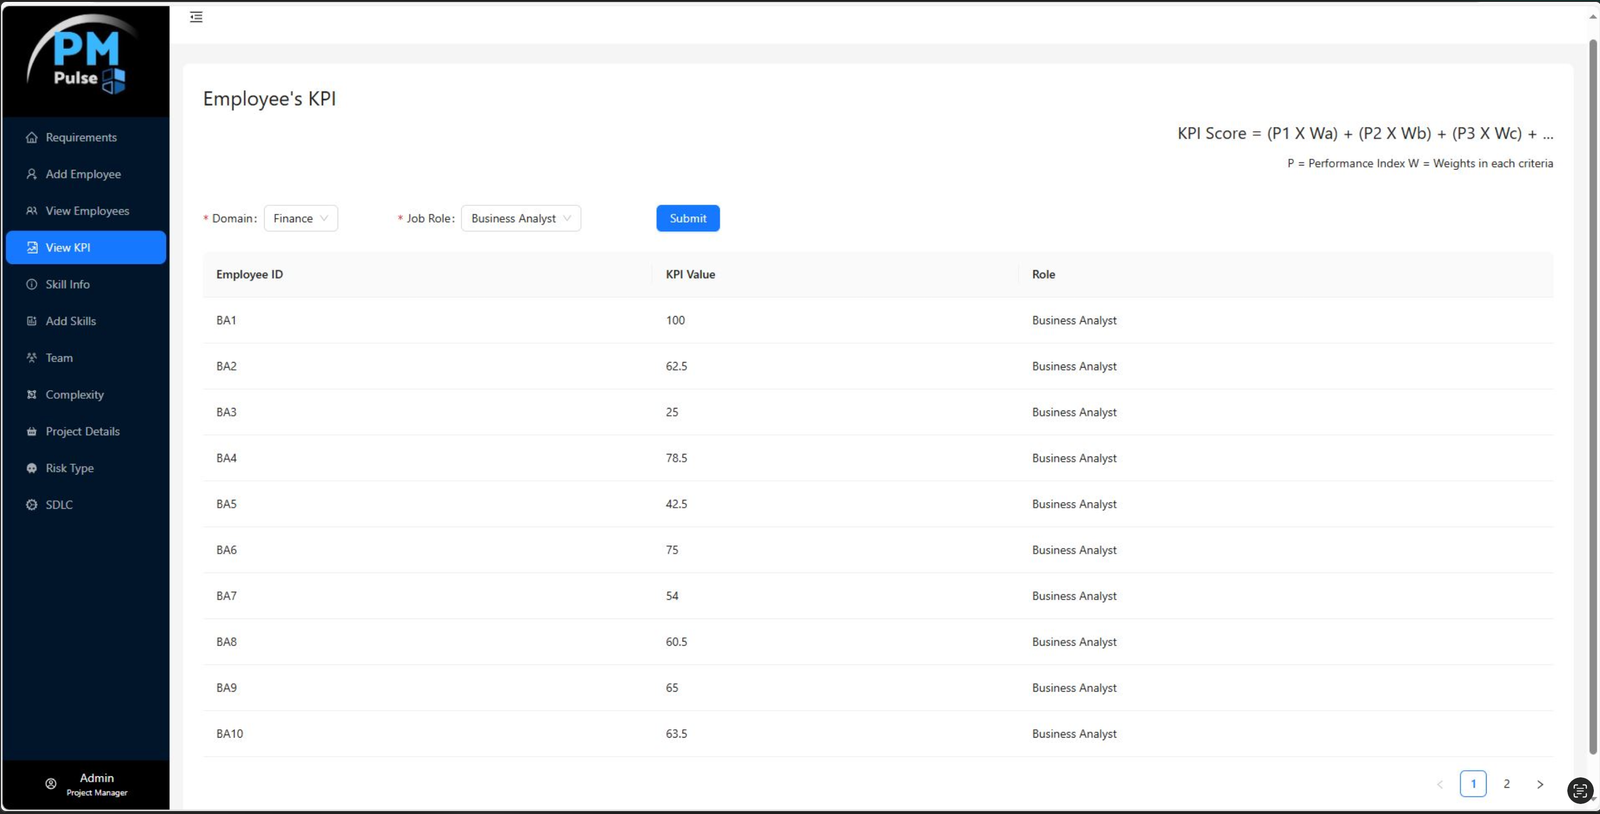Click the Admin profile avatar icon

(51, 784)
